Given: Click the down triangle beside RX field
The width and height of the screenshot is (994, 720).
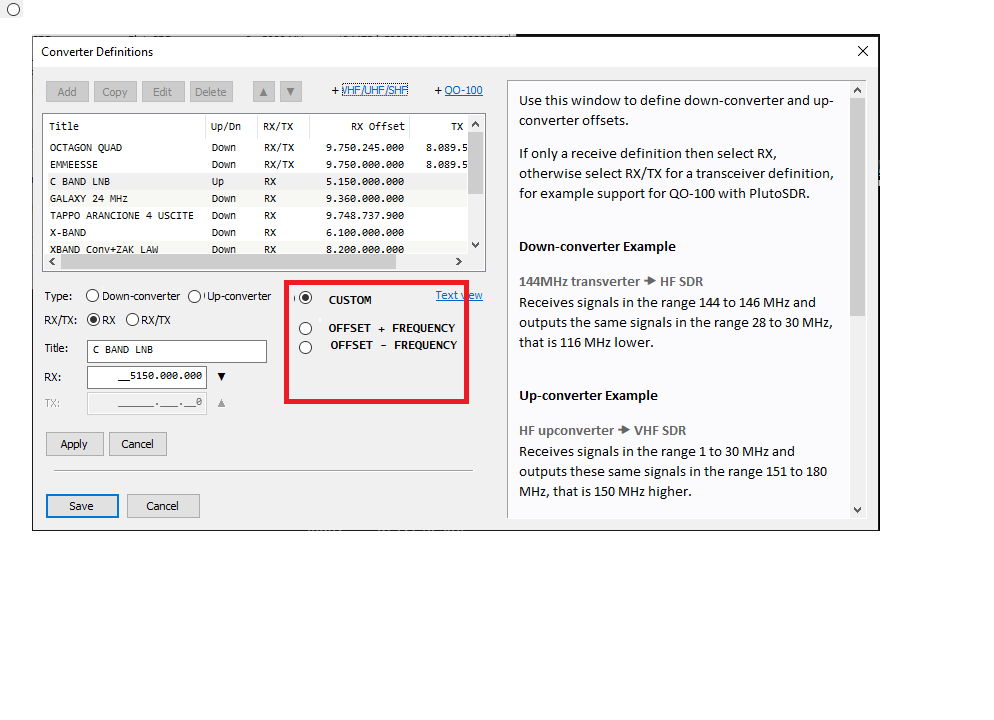Looking at the screenshot, I should [x=222, y=377].
